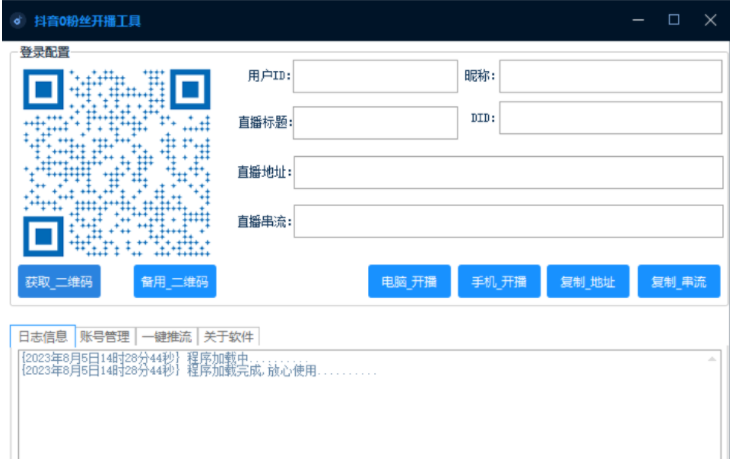734x461 pixels.
Task: Click the log area scrollbar up arrow
Action: tap(712, 358)
